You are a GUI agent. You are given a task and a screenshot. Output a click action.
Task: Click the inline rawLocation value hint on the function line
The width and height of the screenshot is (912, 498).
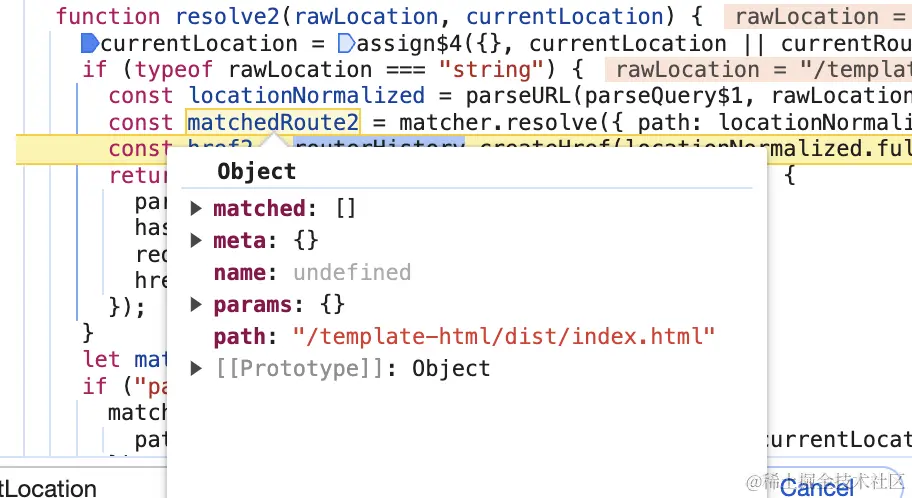818,17
